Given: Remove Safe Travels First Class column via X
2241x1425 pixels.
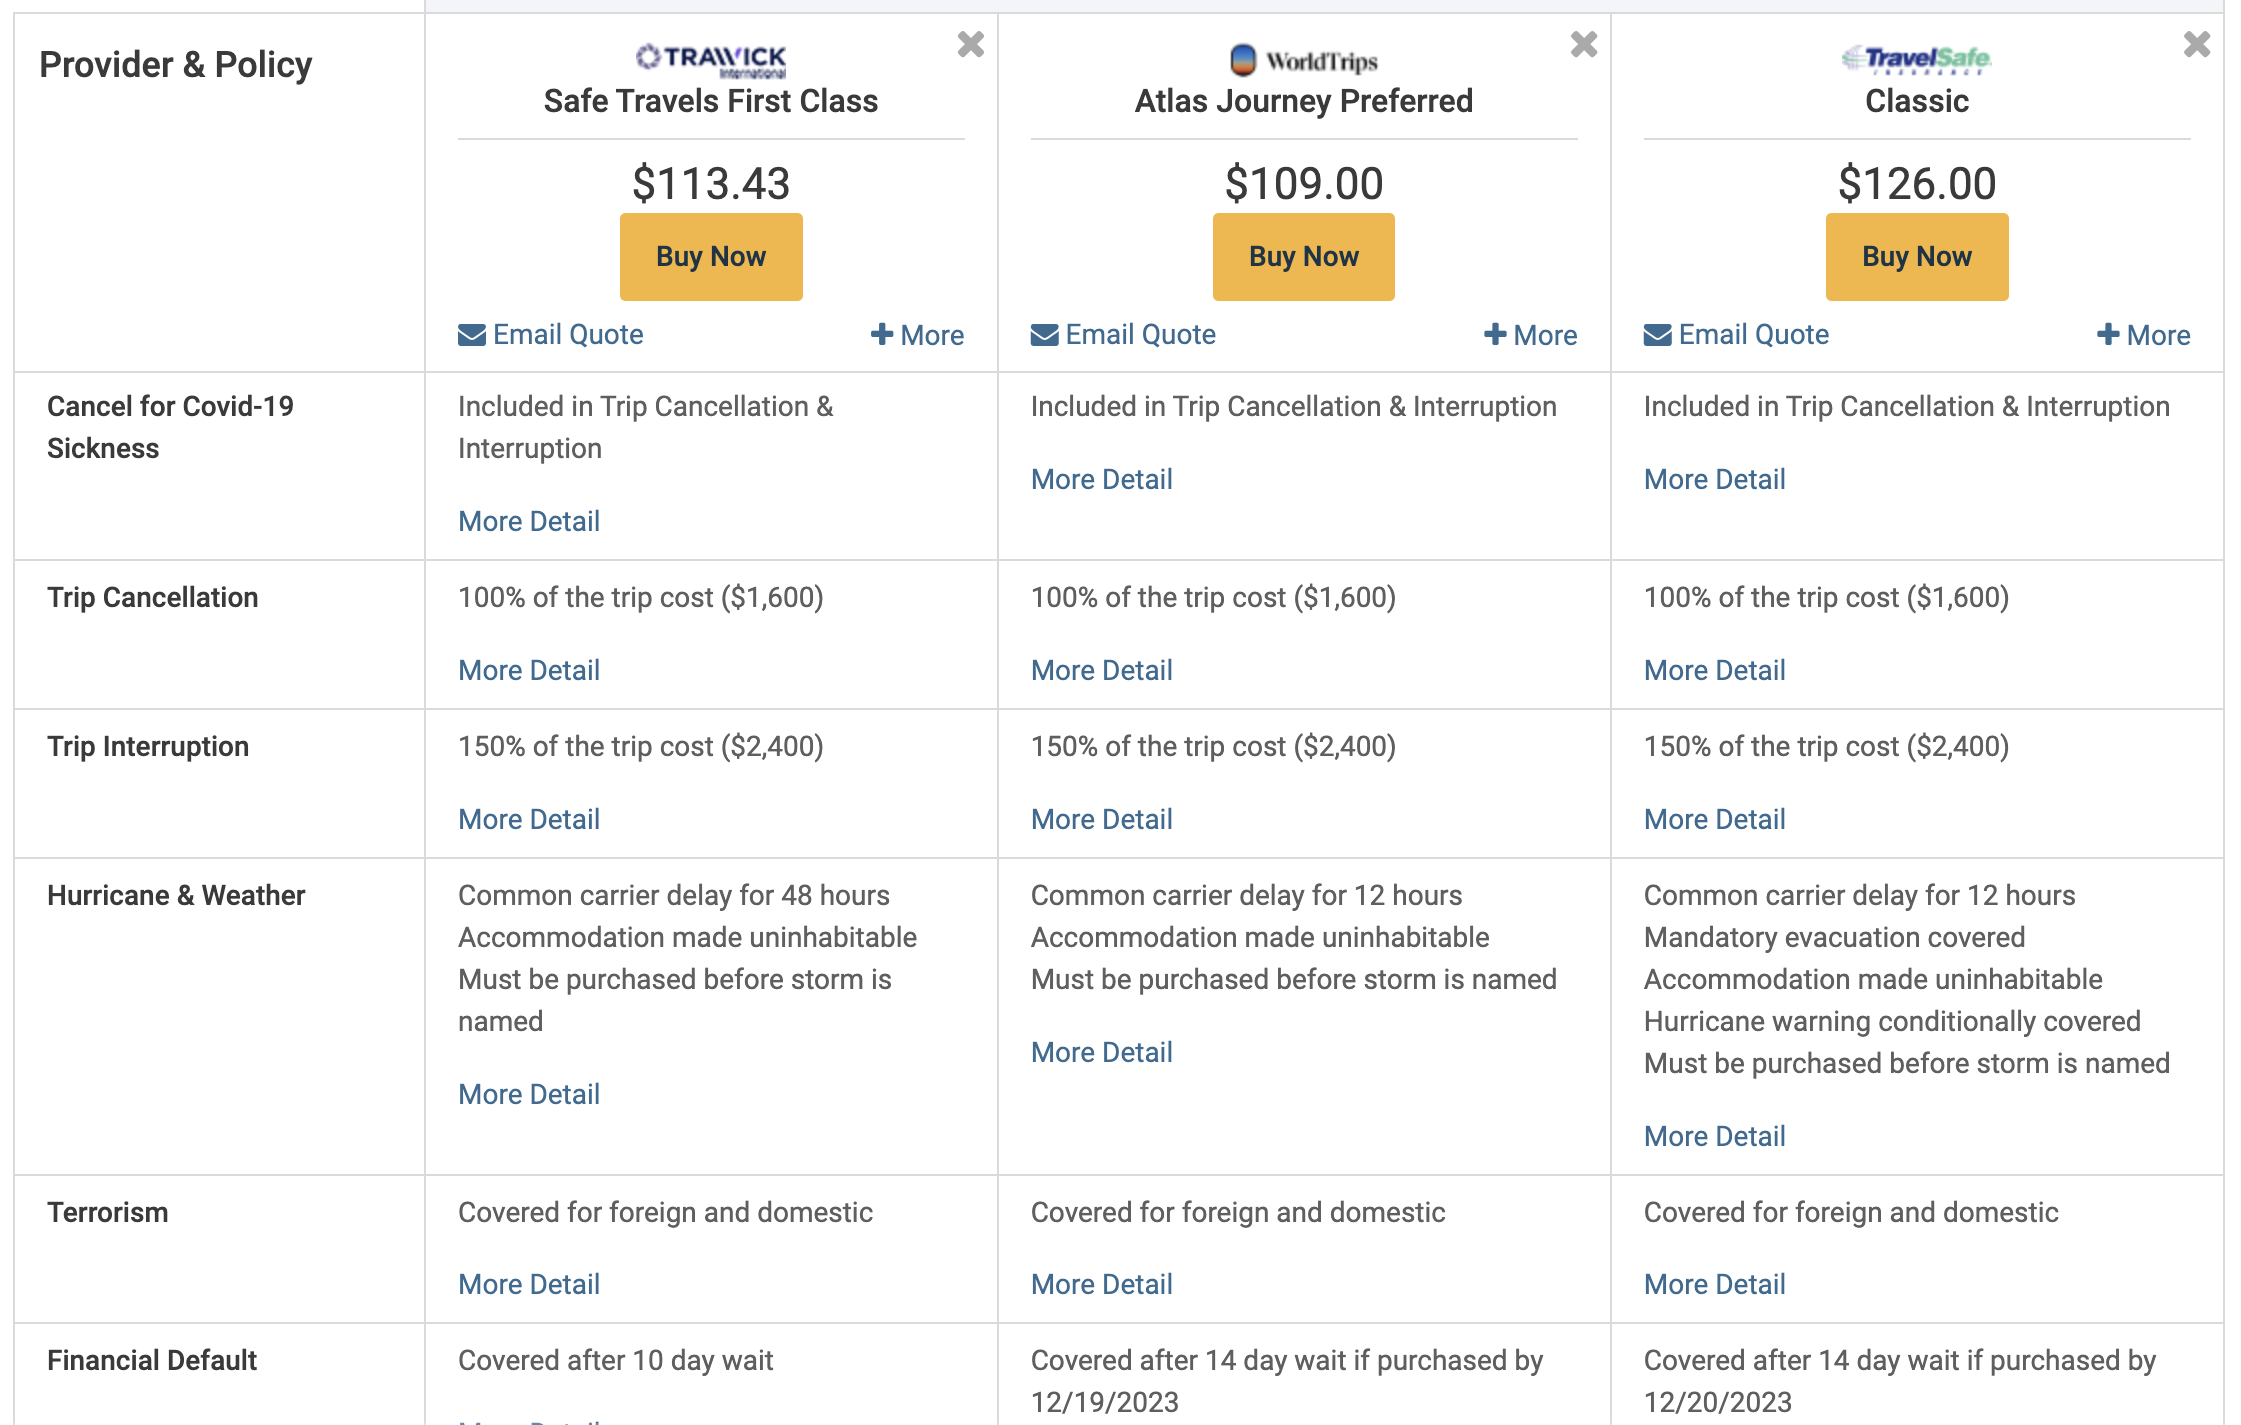Looking at the screenshot, I should (x=970, y=44).
